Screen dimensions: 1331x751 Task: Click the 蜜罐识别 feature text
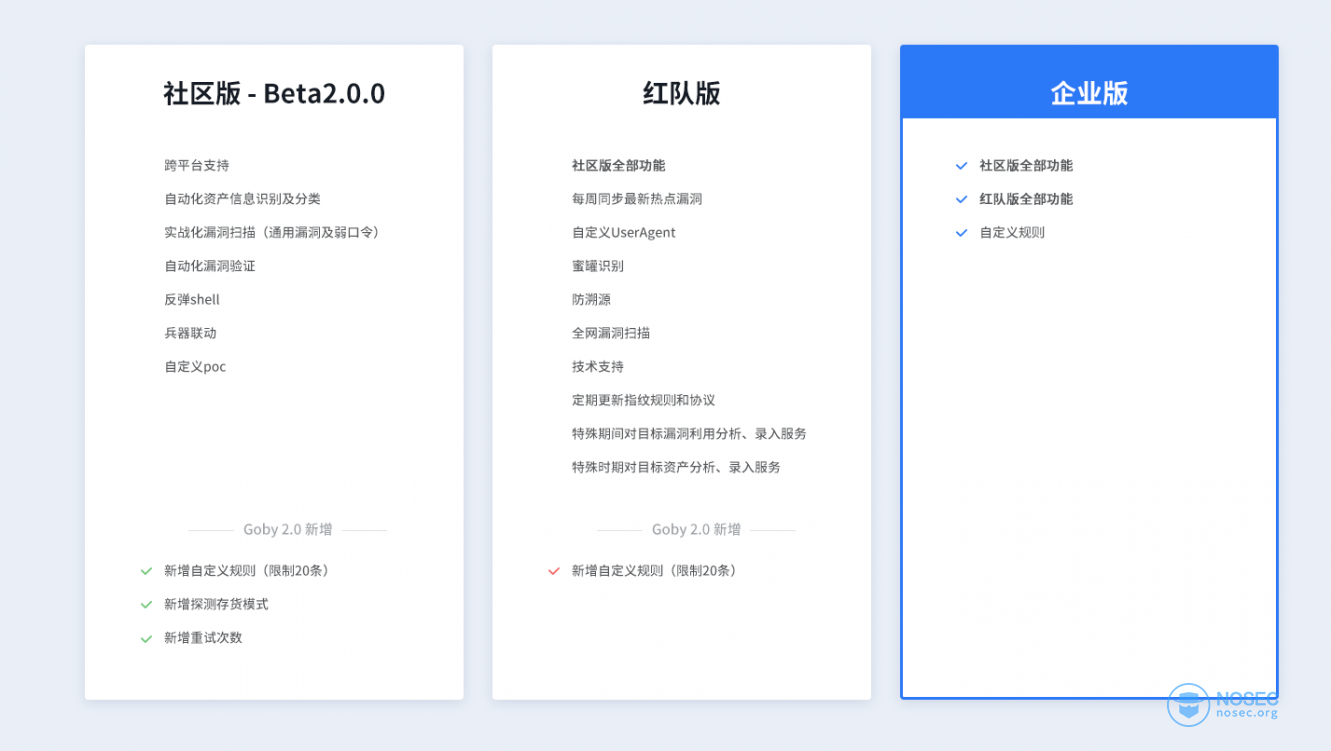(597, 266)
